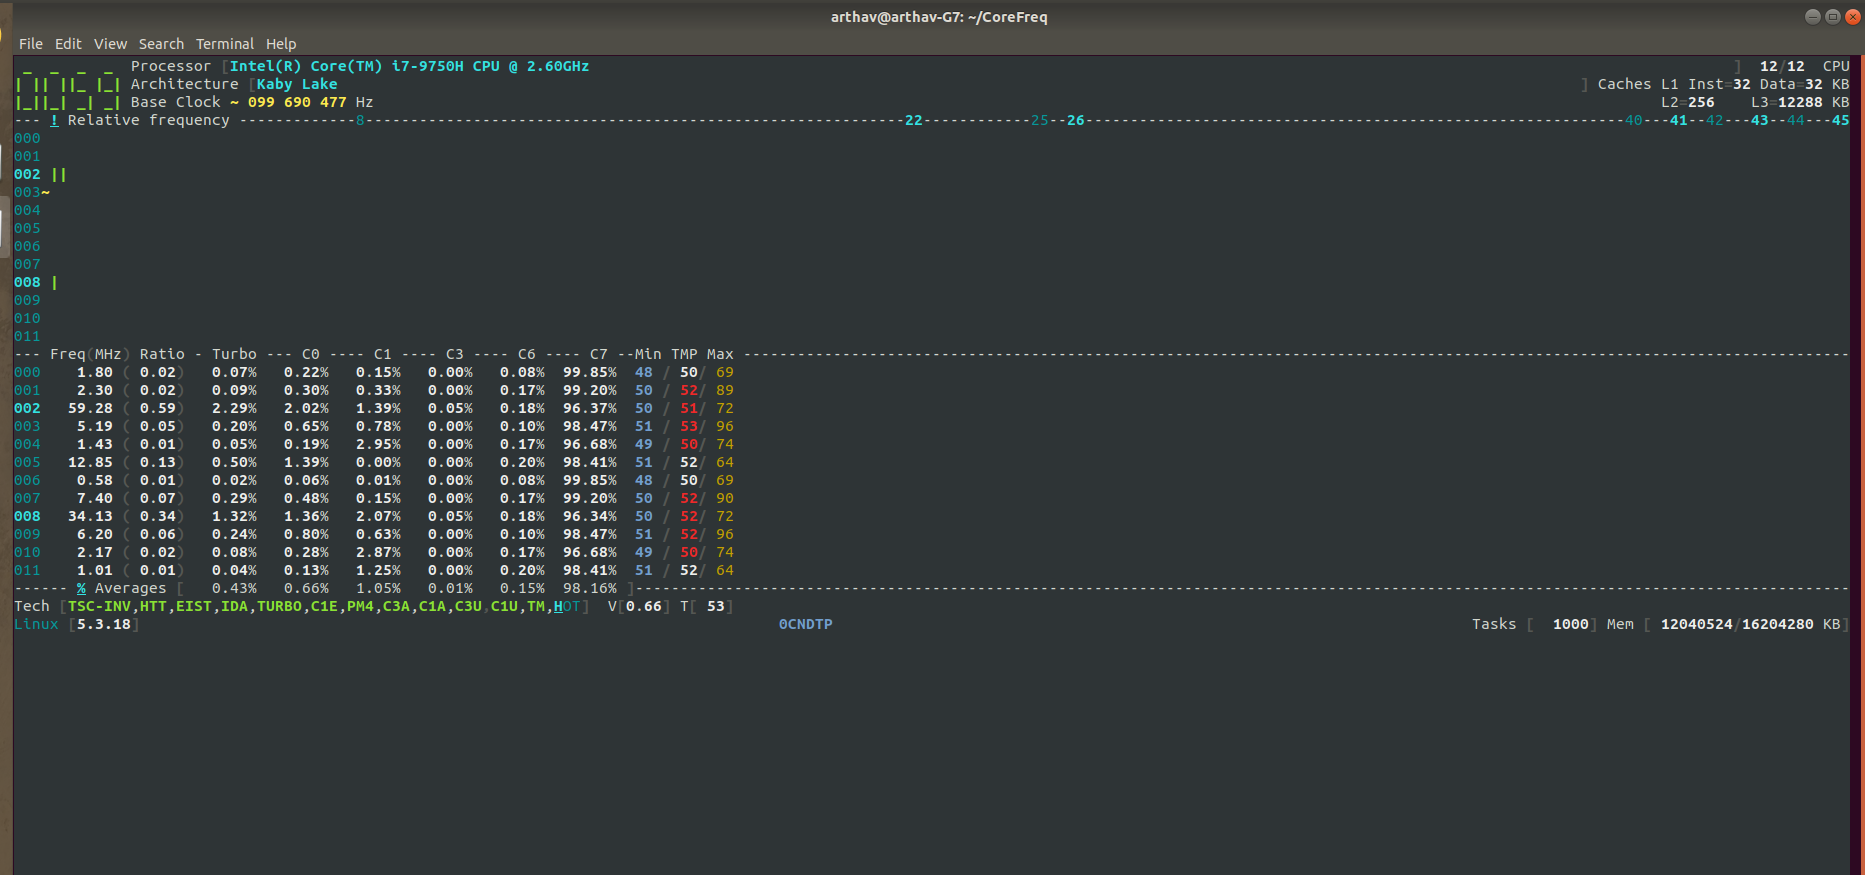Click the 0CNDTP indicator
Viewport: 1865px width, 875px height.
click(806, 624)
